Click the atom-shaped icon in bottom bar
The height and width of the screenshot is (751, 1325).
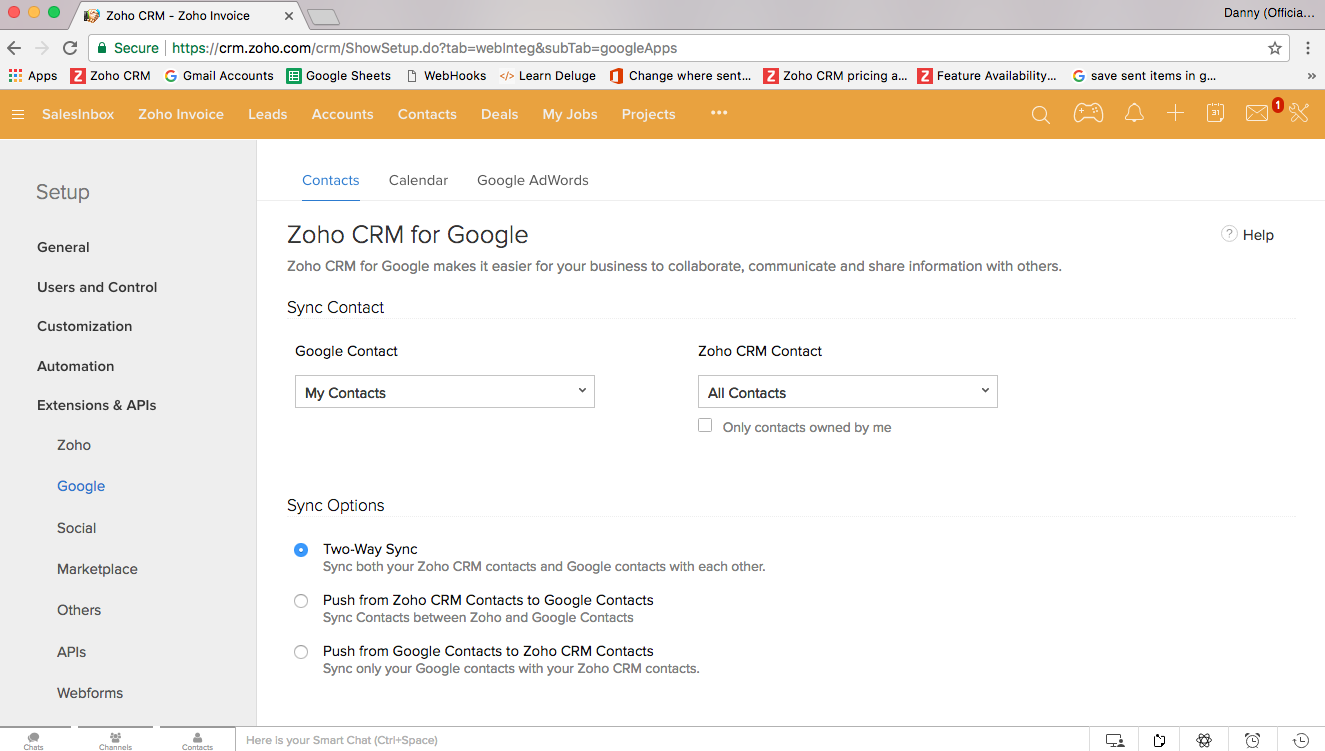coord(1204,740)
